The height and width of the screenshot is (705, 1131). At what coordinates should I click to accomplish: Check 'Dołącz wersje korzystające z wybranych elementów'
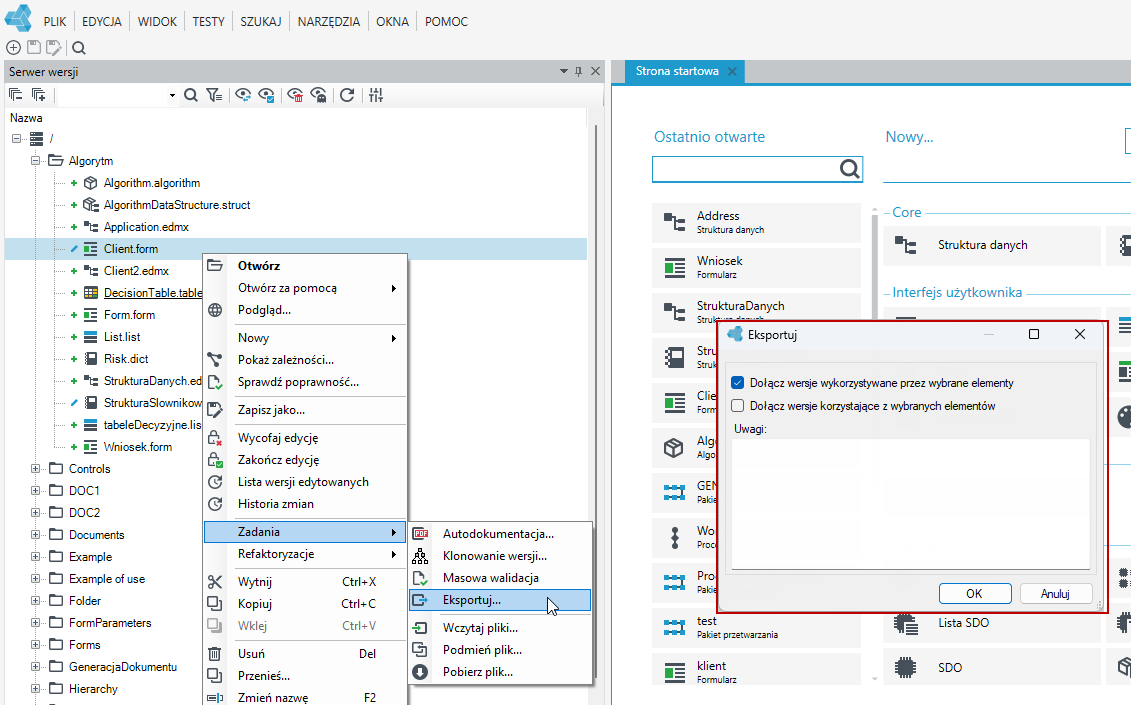[737, 406]
